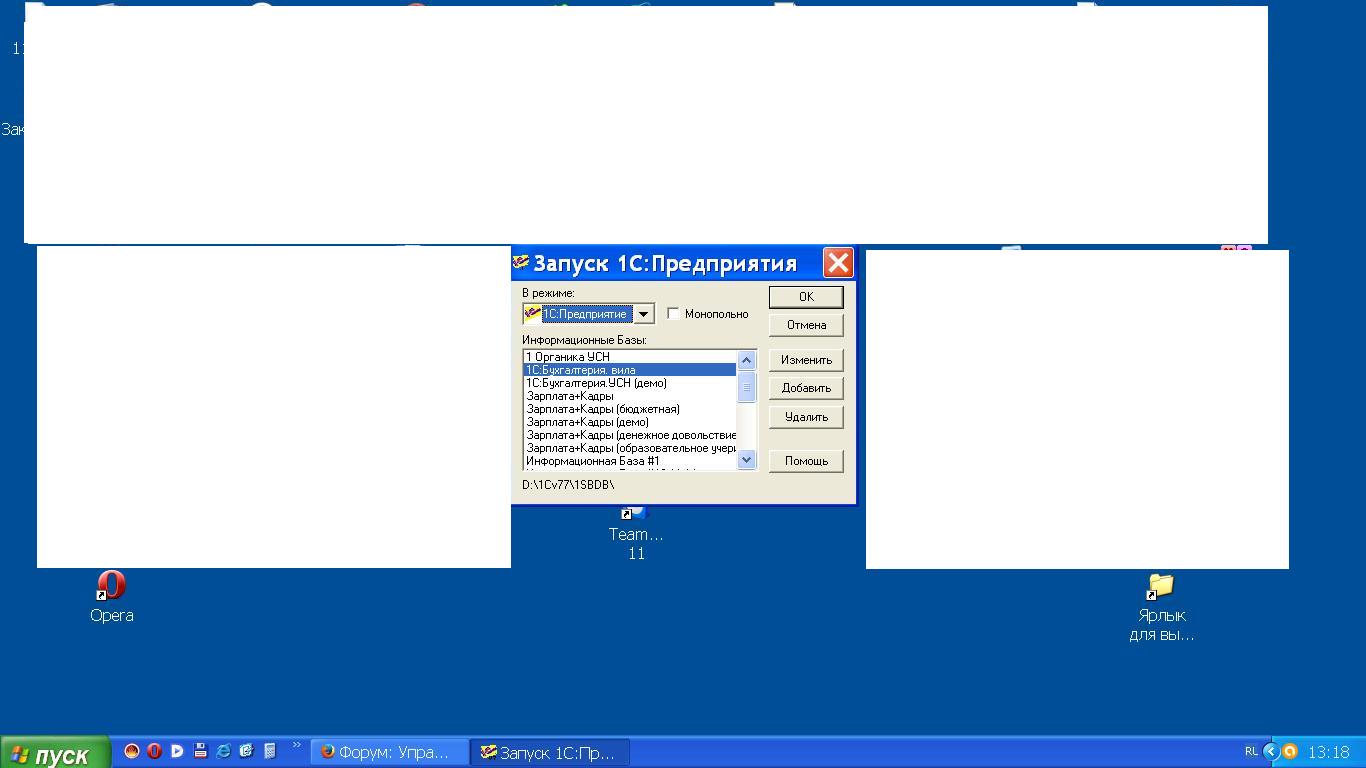1366x768 pixels.
Task: Open the calculator icon in quick launch
Action: (x=269, y=751)
